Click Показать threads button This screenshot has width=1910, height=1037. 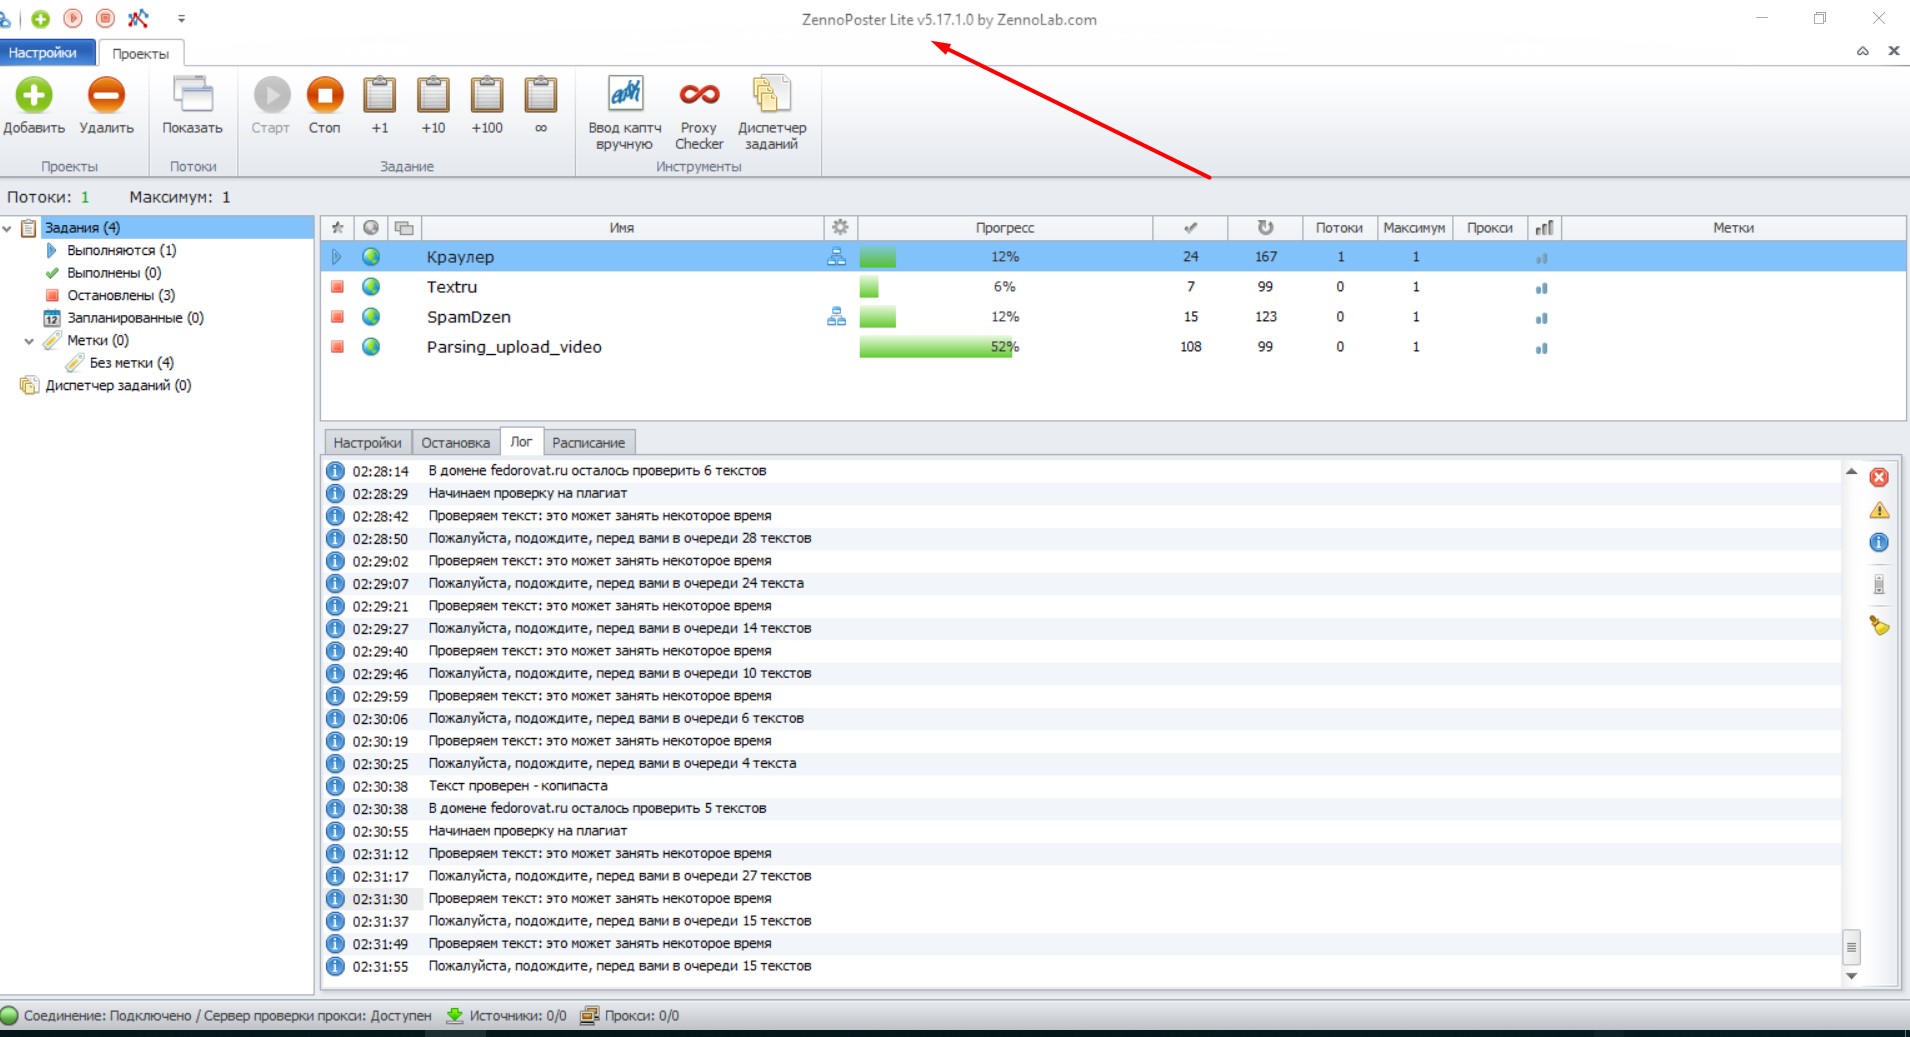[x=192, y=106]
